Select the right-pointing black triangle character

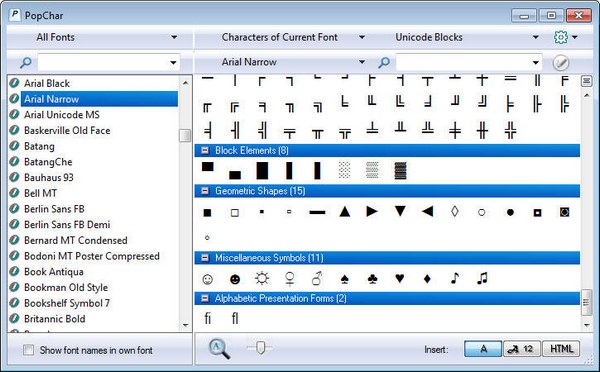point(372,211)
